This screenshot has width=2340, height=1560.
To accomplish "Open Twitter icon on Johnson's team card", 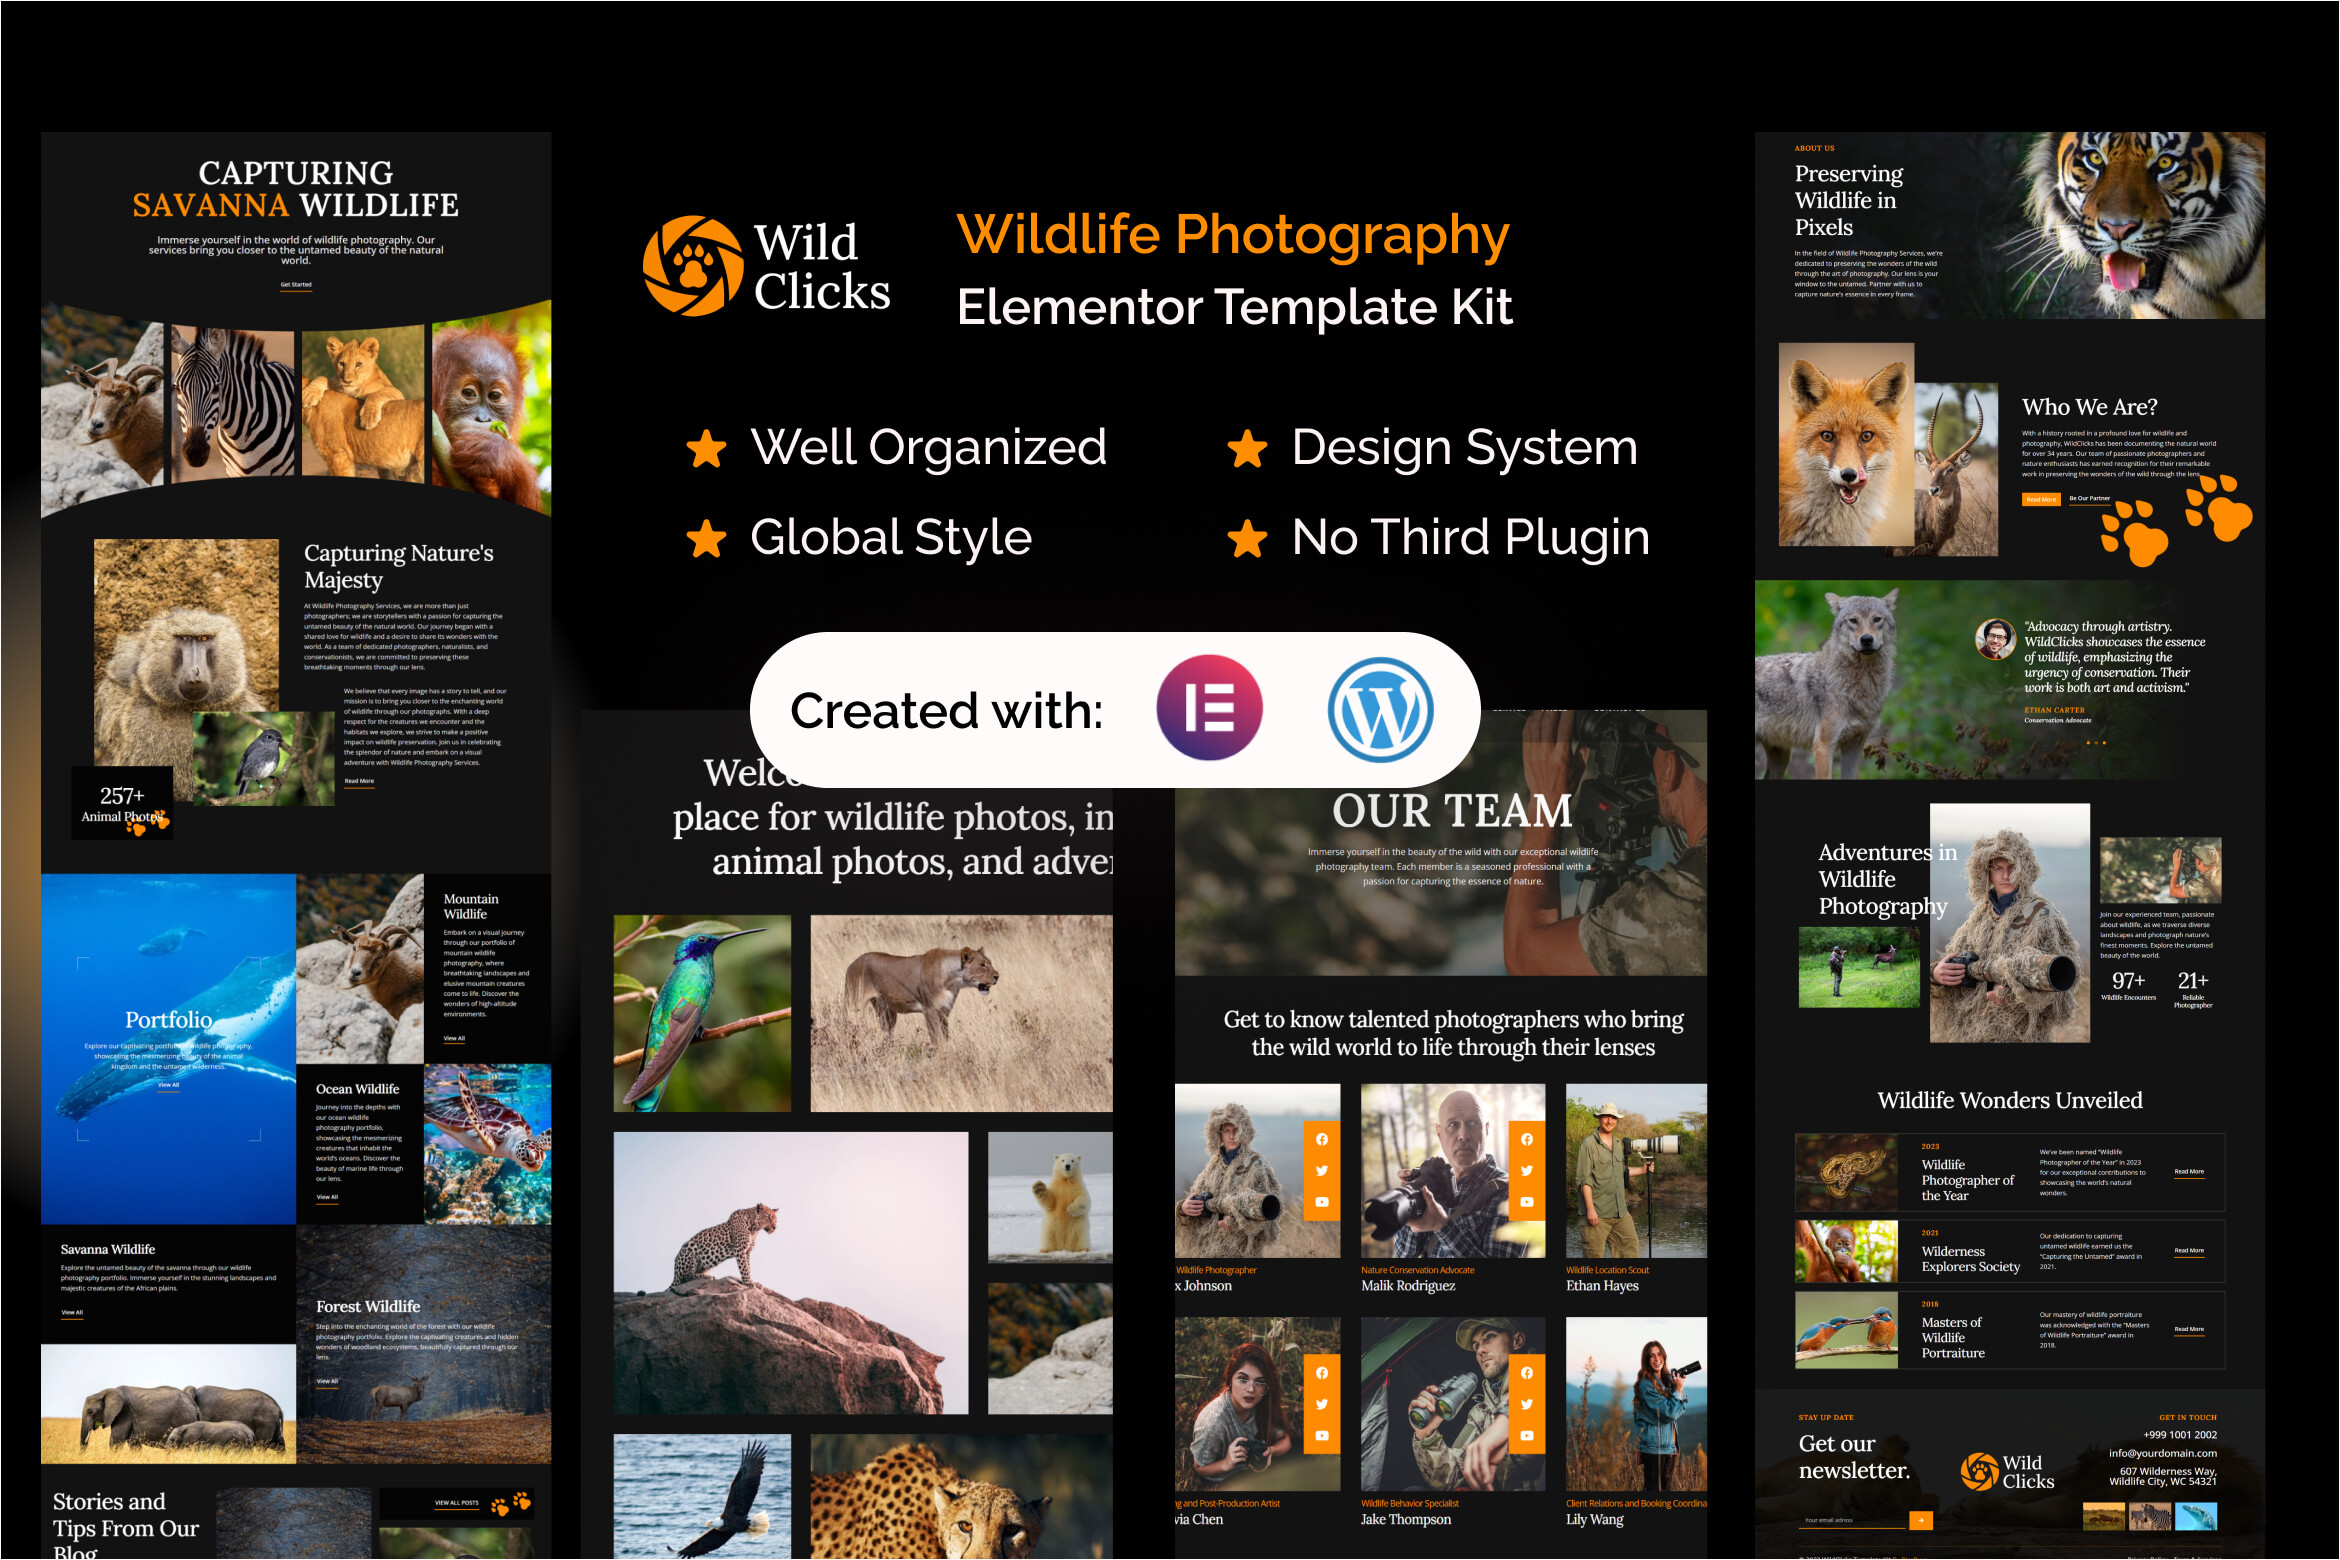I will [1323, 1169].
